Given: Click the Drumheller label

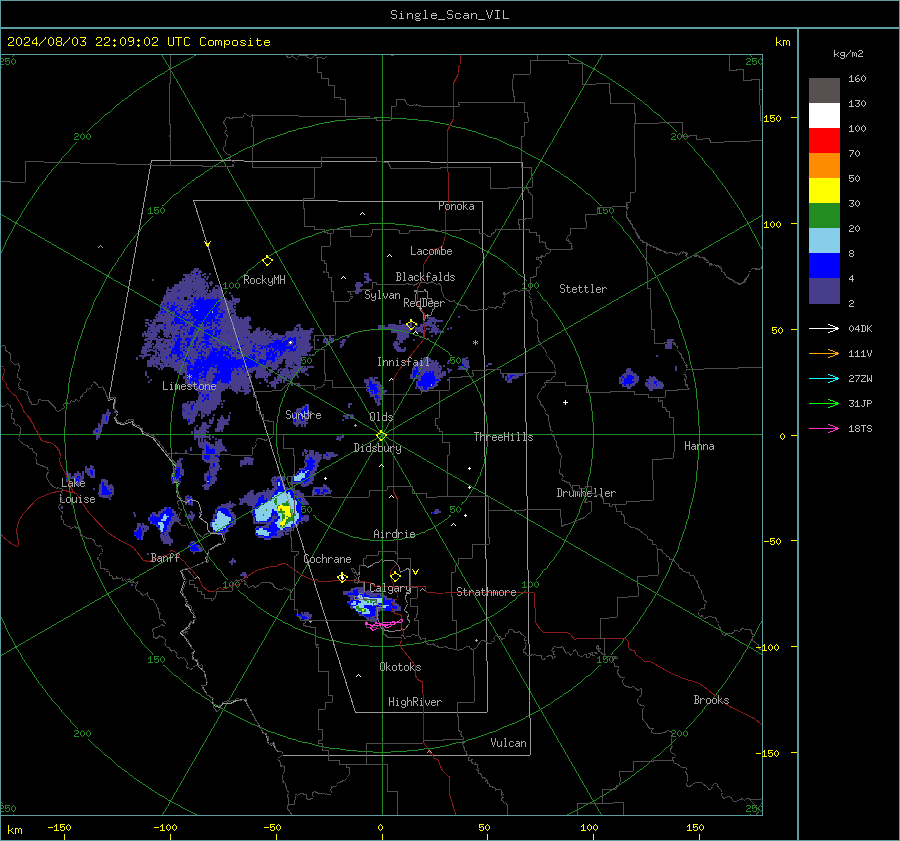Looking at the screenshot, I should coord(586,493).
